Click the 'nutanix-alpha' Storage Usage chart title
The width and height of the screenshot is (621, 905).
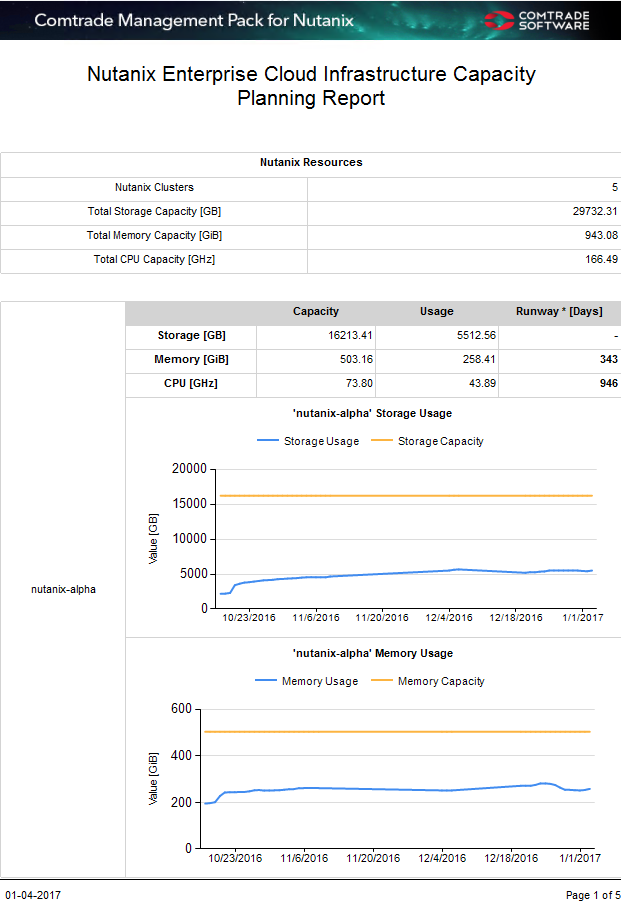[x=372, y=413]
